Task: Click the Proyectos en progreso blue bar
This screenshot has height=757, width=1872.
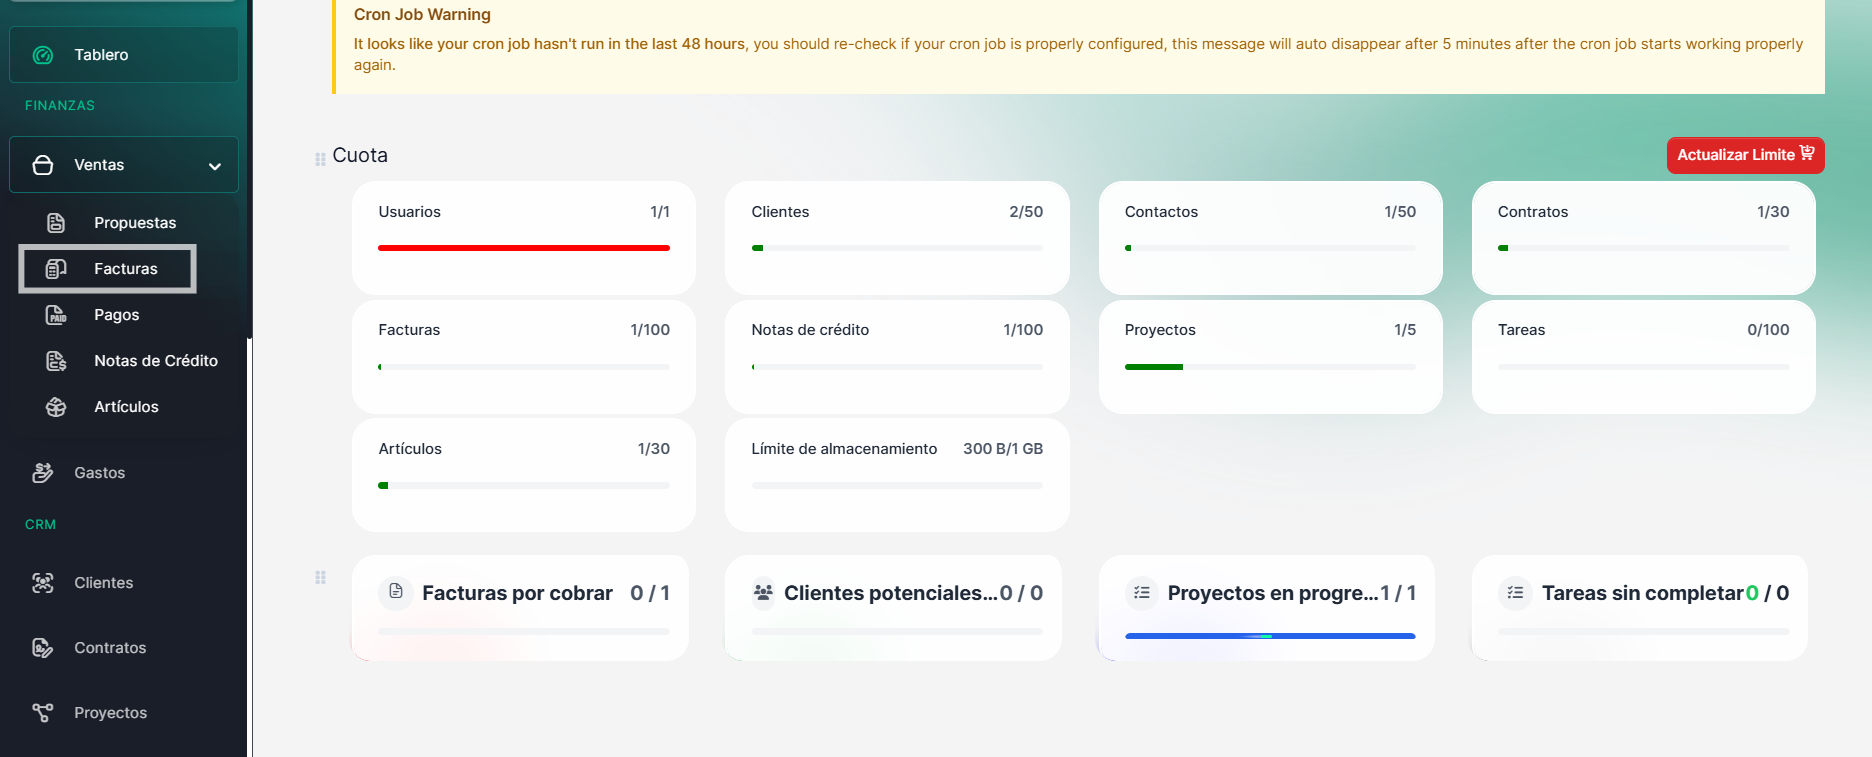Action: [x=1270, y=636]
